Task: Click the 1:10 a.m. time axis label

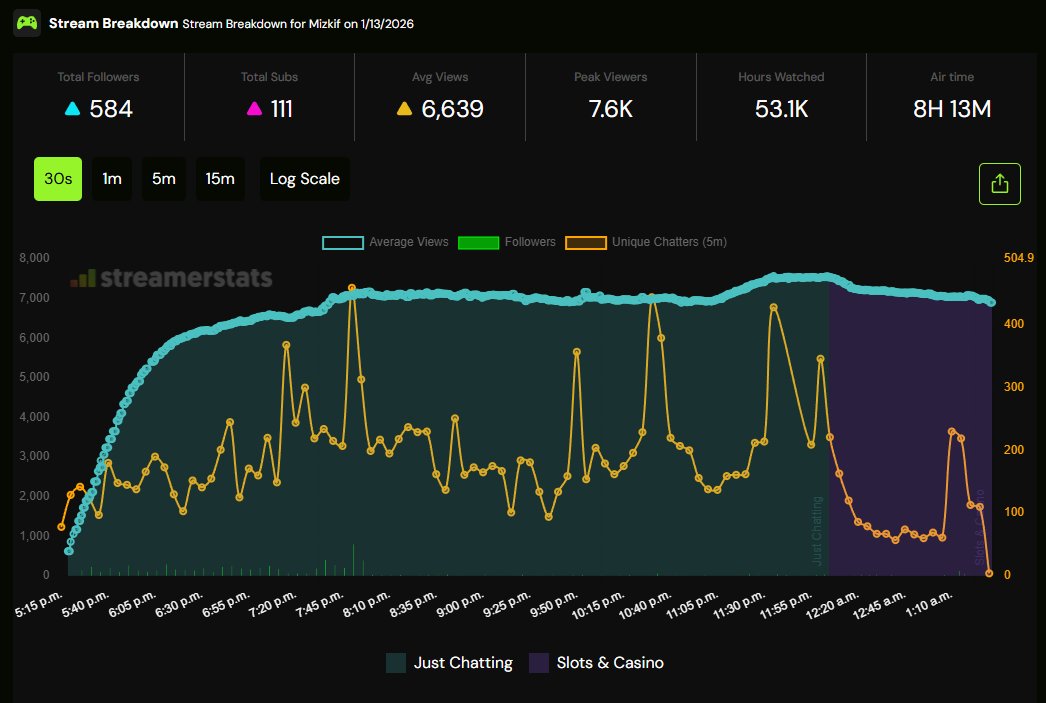Action: 929,604
